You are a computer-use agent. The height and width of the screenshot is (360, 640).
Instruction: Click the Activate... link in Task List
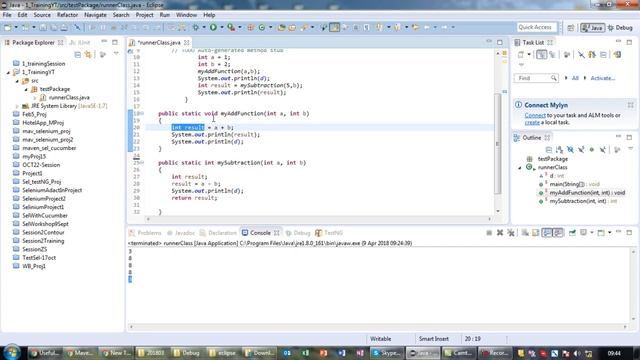click(x=602, y=78)
